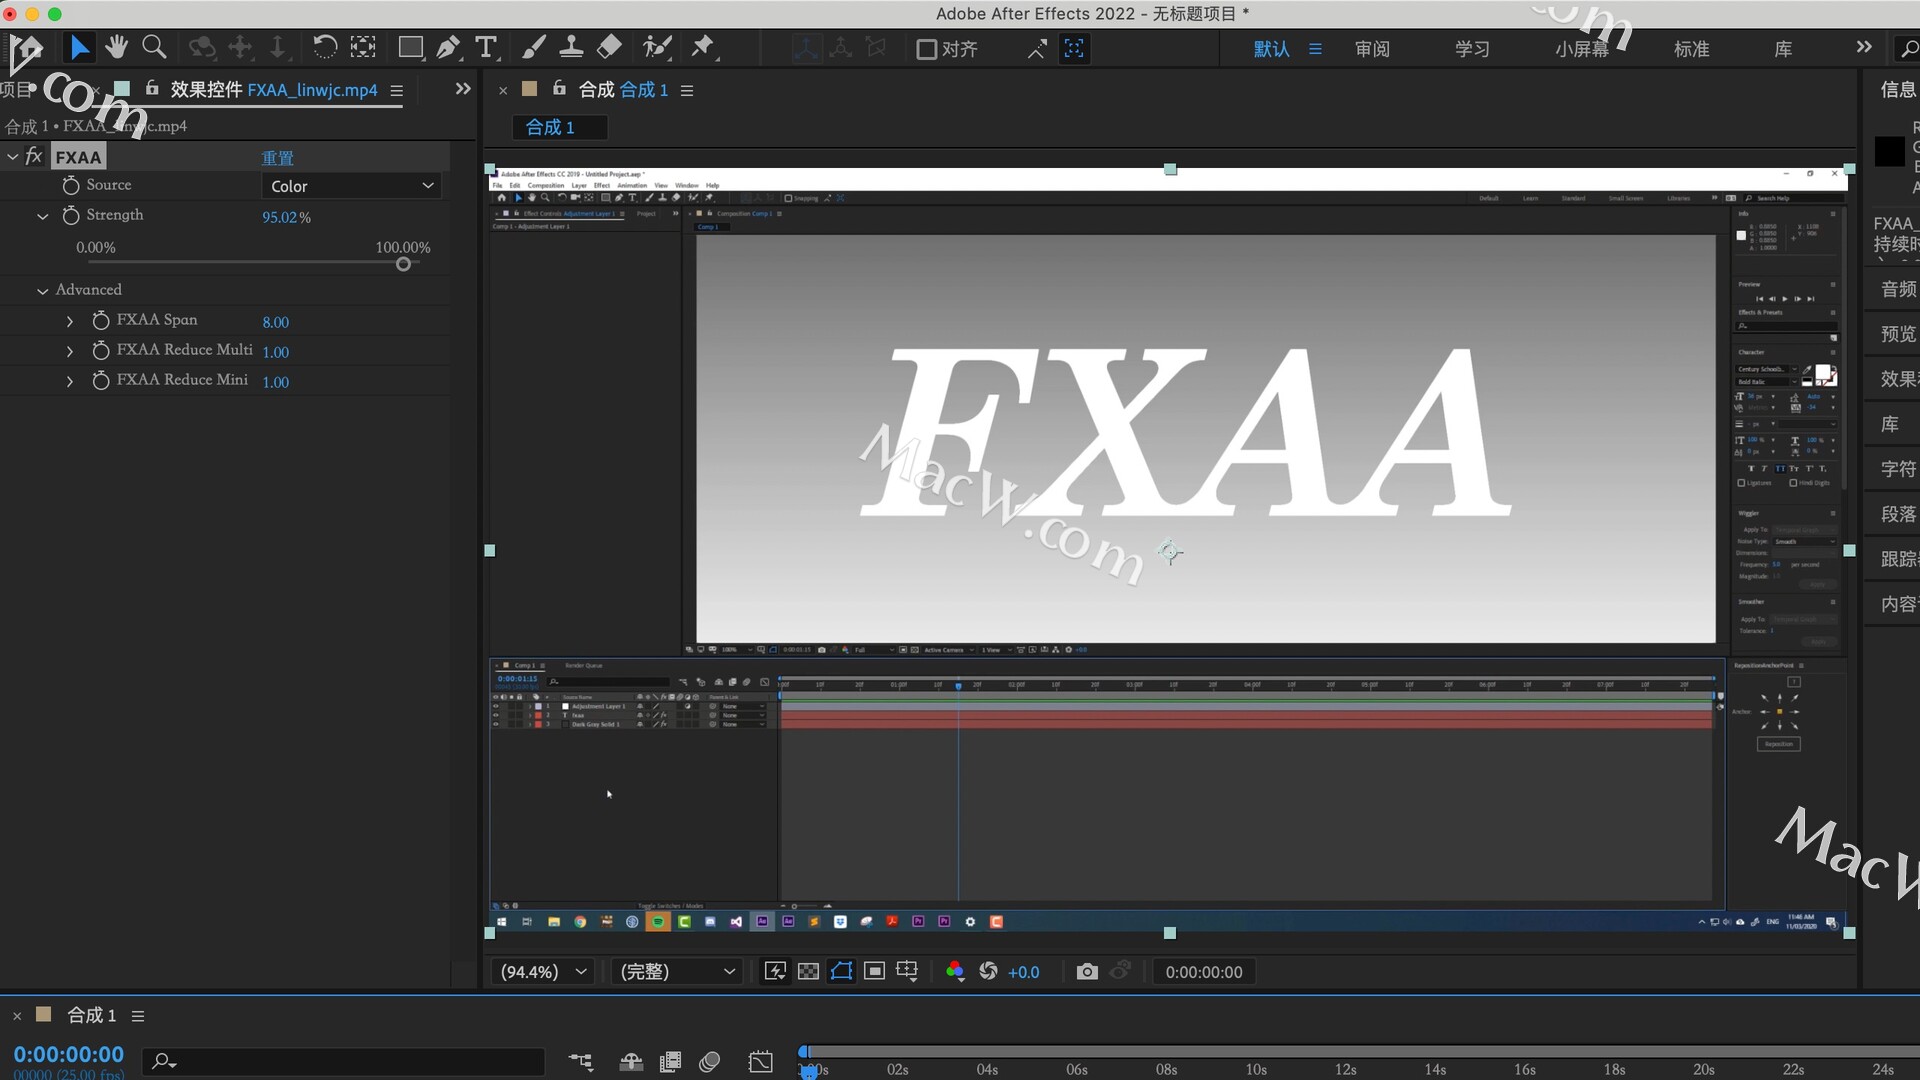Screen dimensions: 1920x1080
Task: Select the Brush tool
Action: 534,47
